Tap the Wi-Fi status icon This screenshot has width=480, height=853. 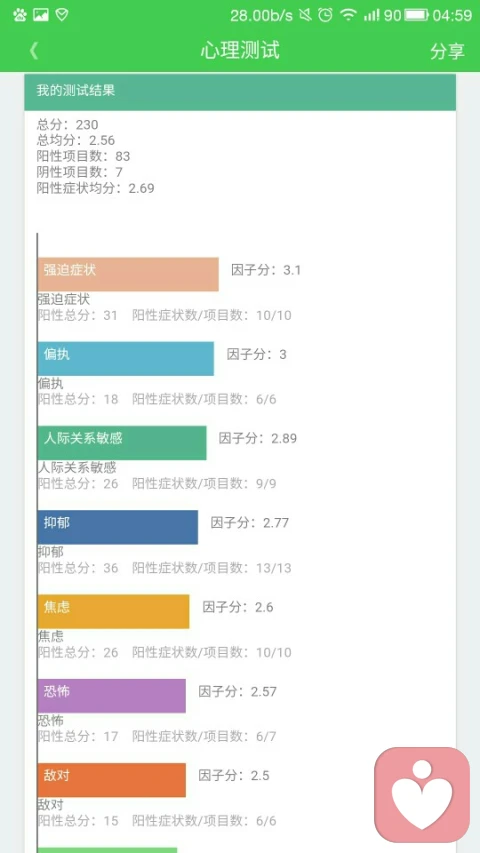point(348,15)
